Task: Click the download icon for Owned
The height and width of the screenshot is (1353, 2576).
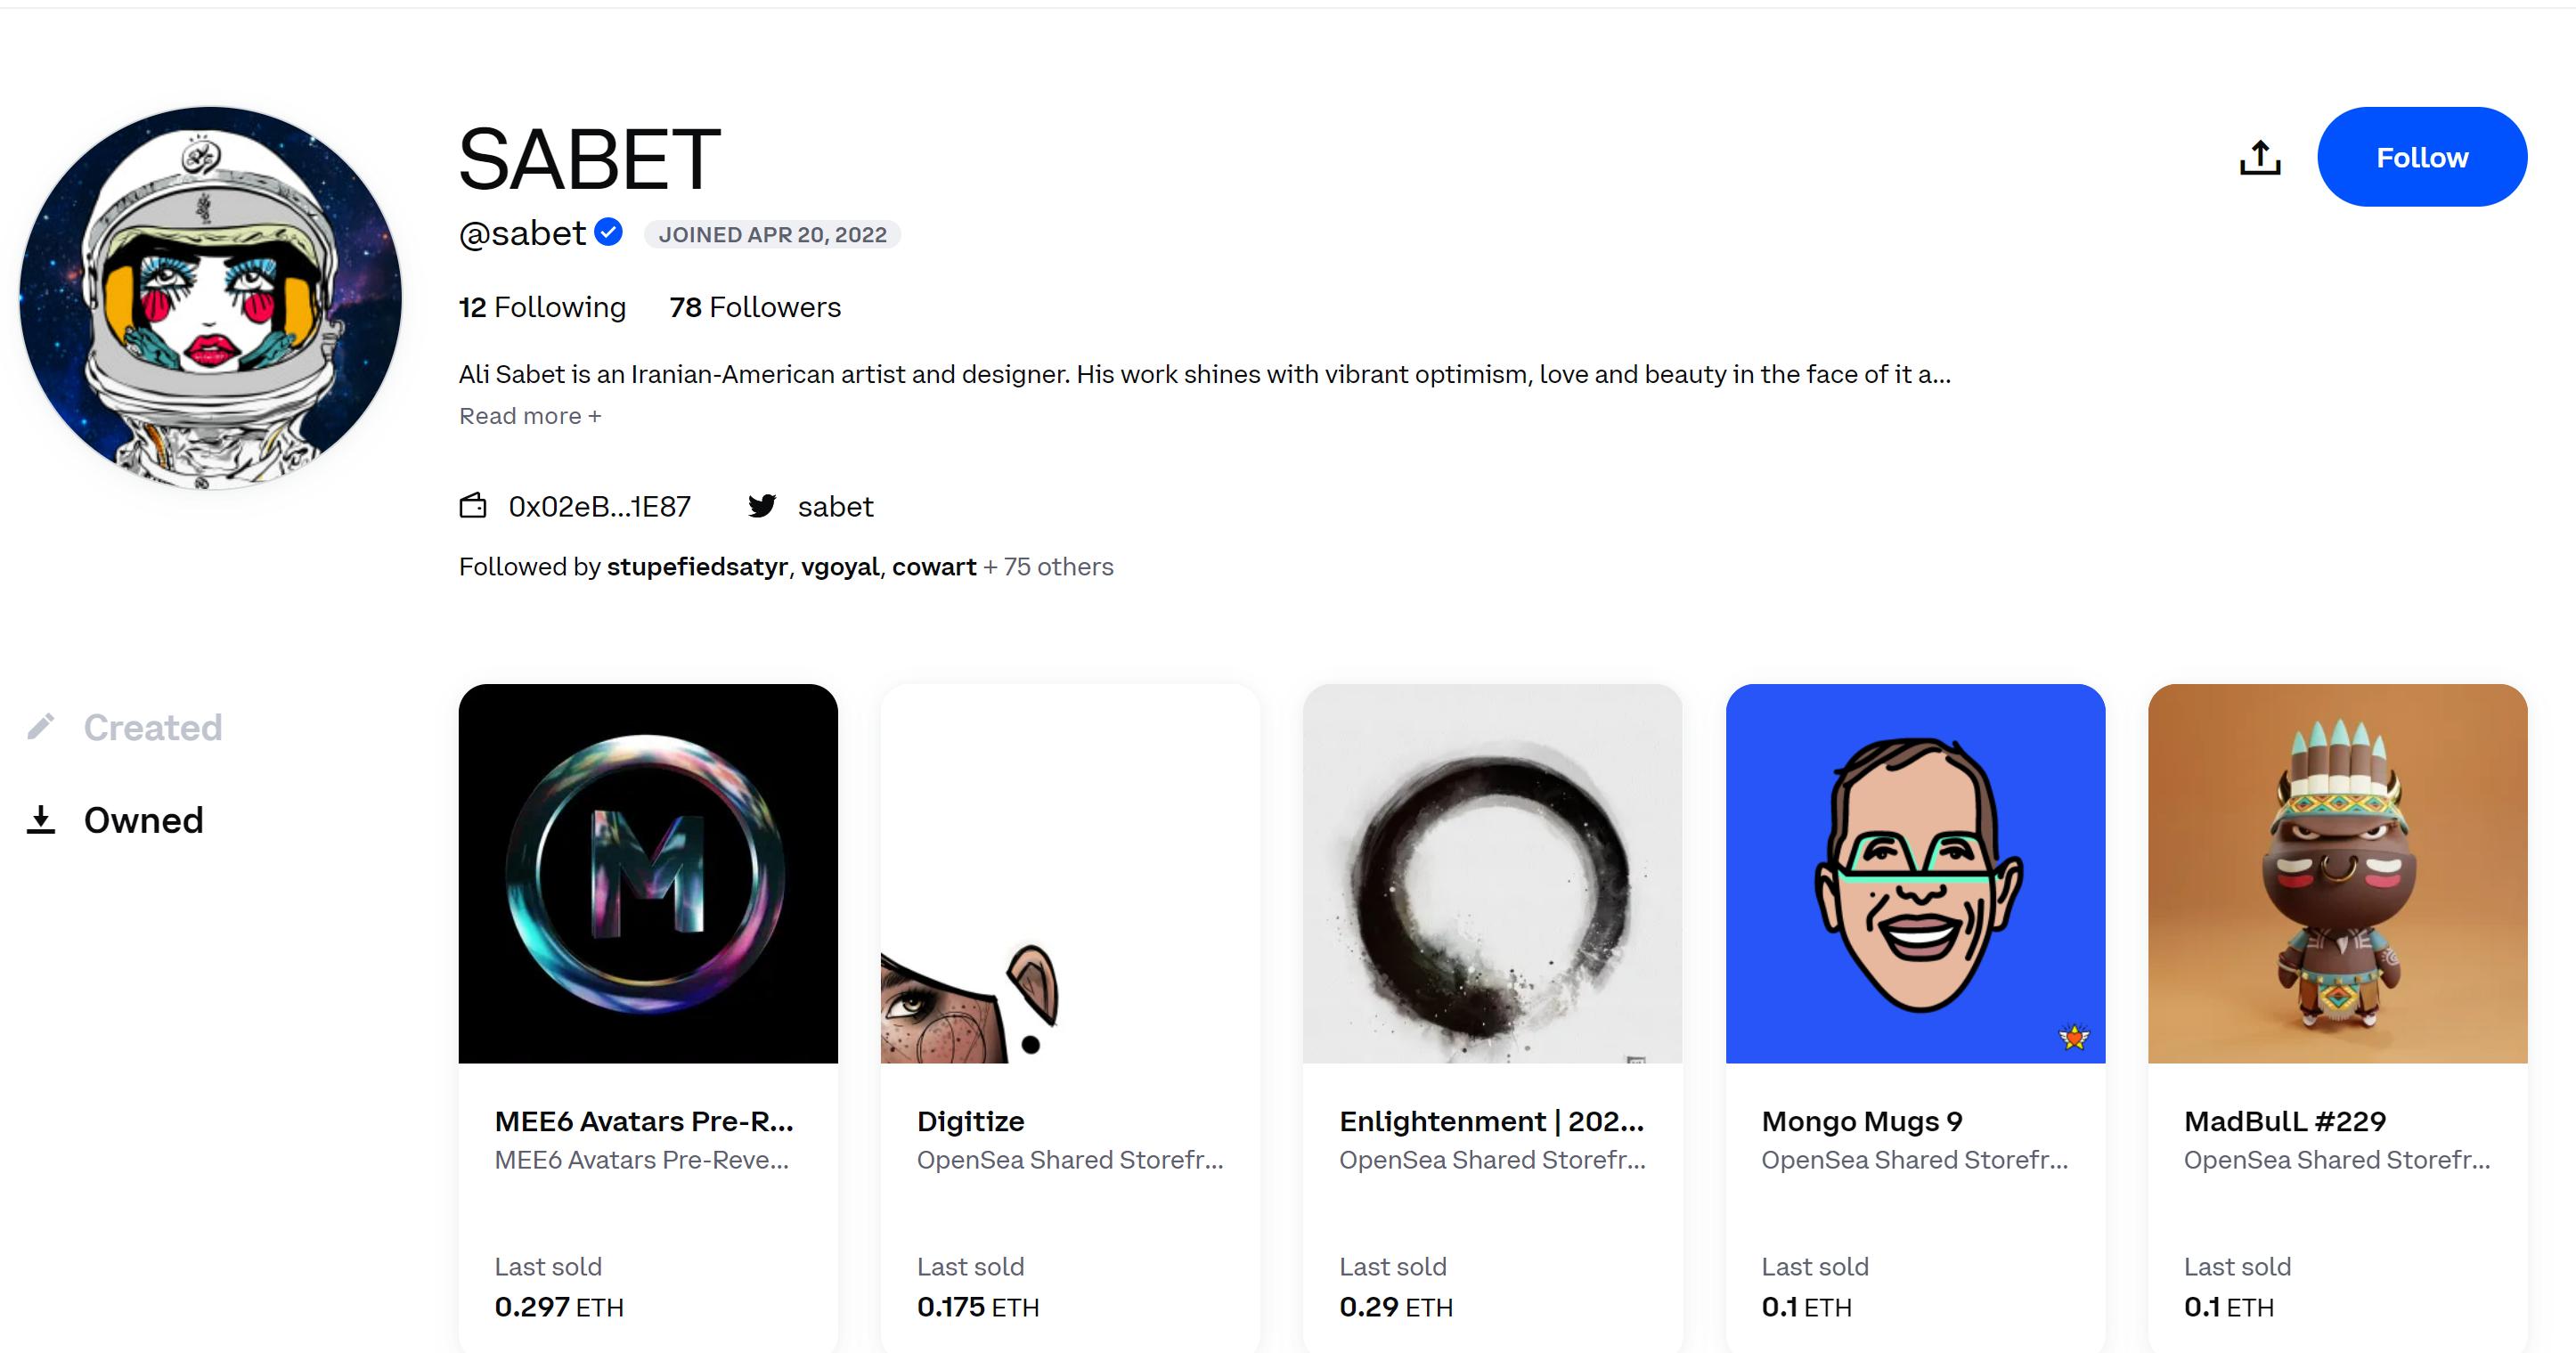Action: 40,820
